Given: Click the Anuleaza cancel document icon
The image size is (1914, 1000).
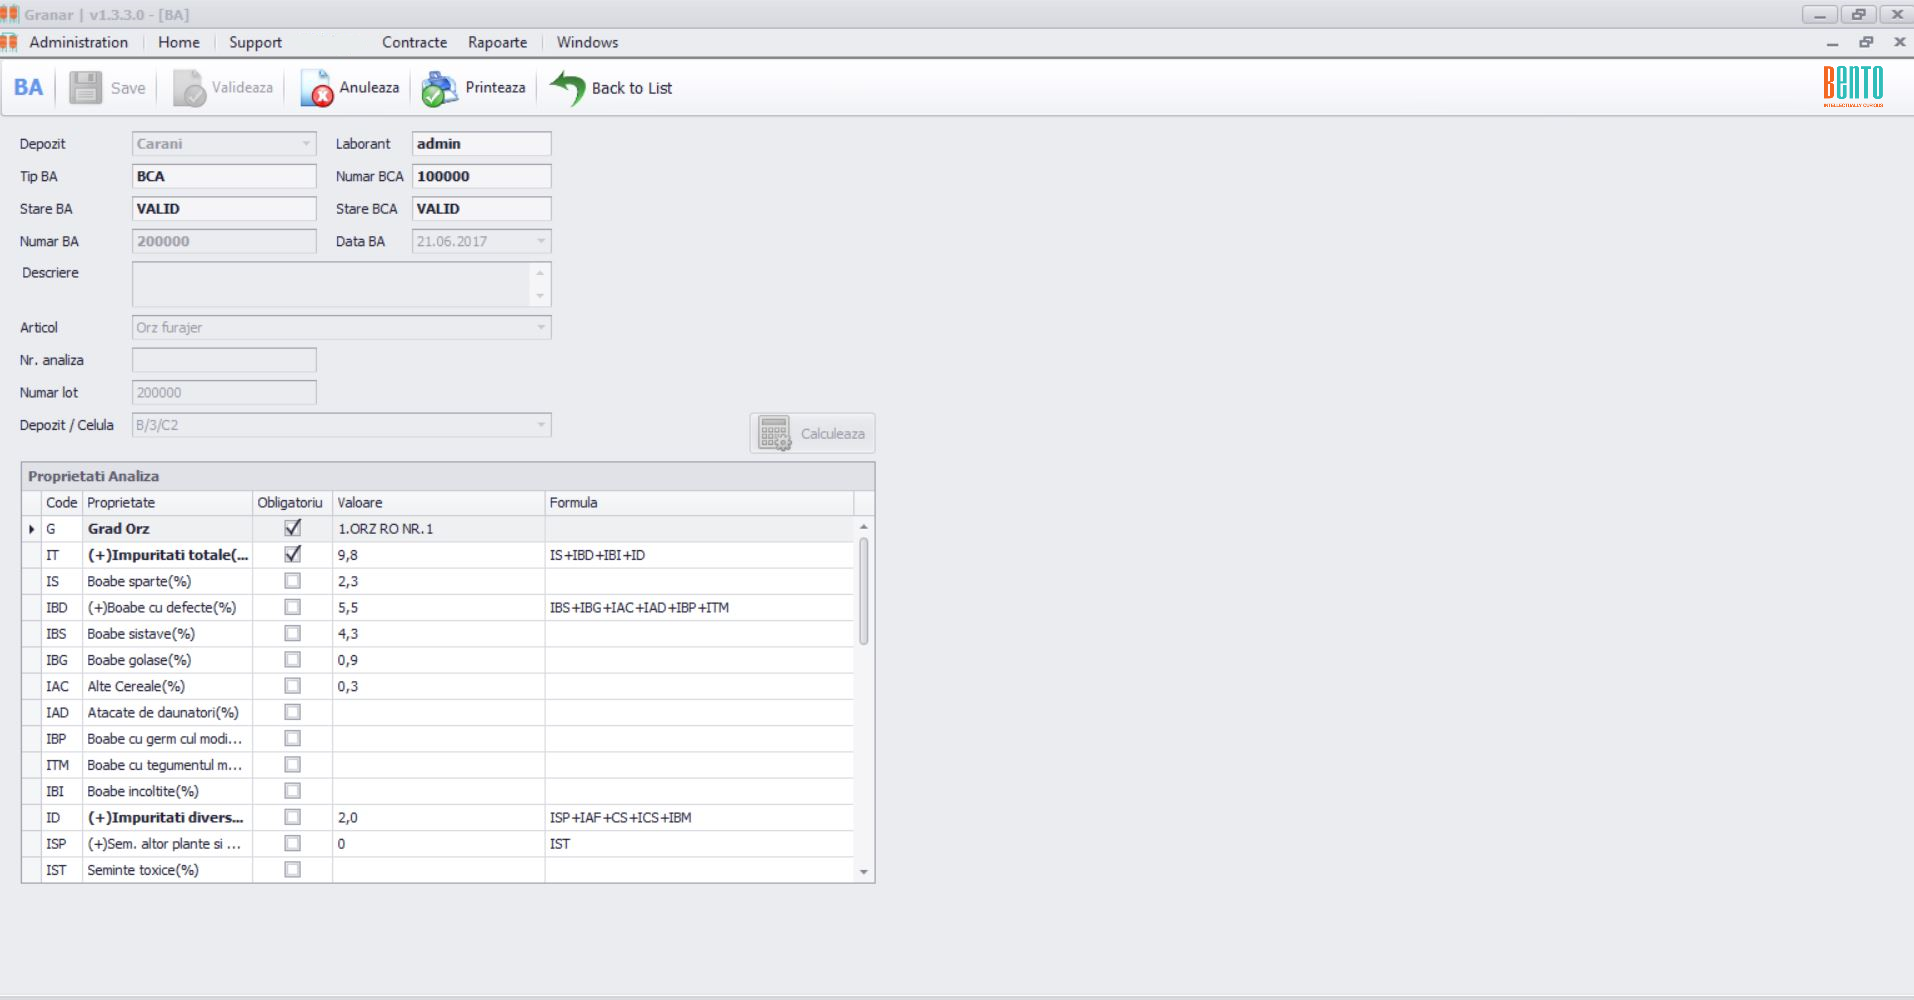Looking at the screenshot, I should point(316,88).
